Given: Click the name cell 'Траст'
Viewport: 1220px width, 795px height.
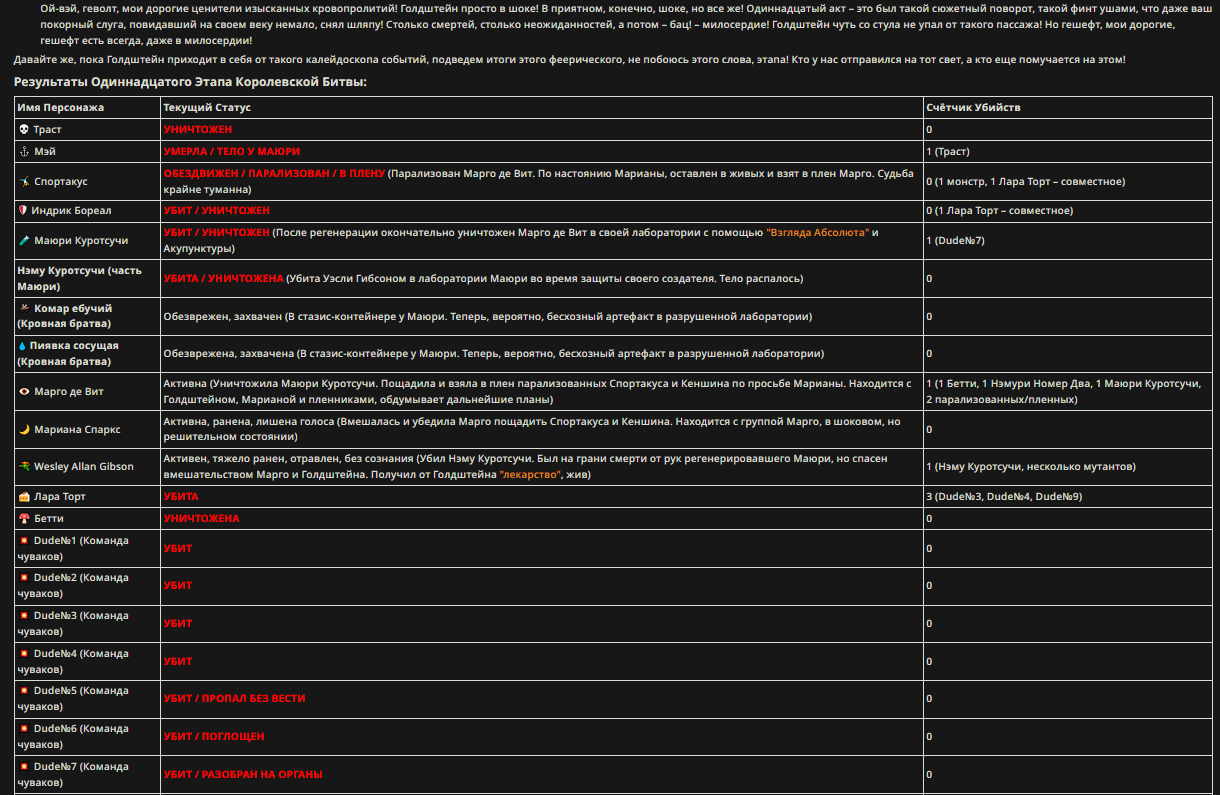Looking at the screenshot, I should click(x=87, y=130).
